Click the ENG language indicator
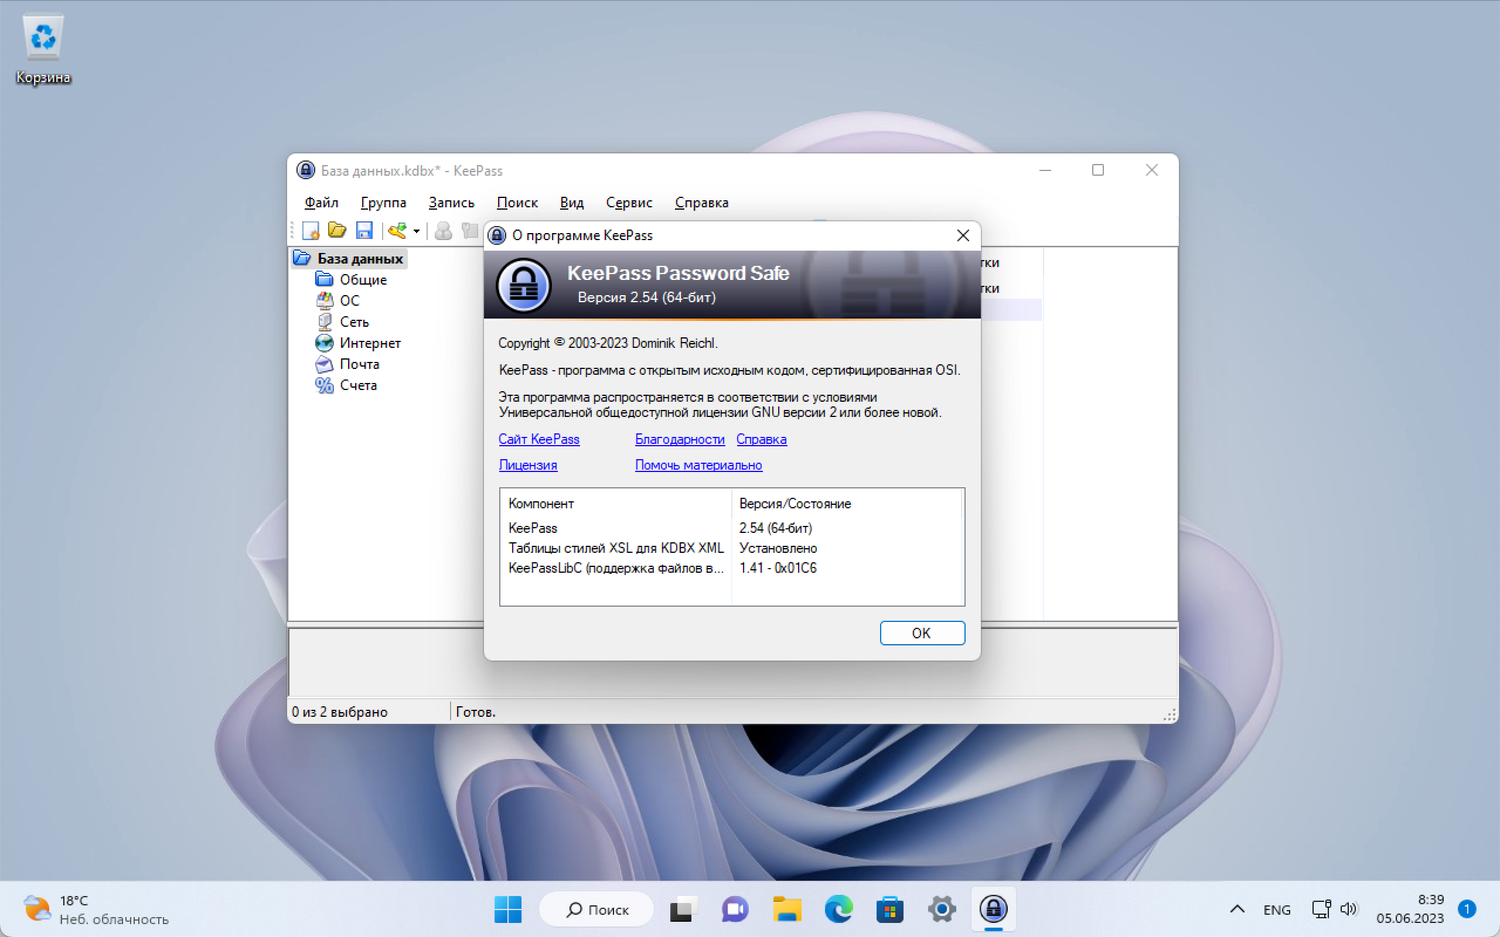Viewport: 1500px width, 937px height. tap(1277, 910)
